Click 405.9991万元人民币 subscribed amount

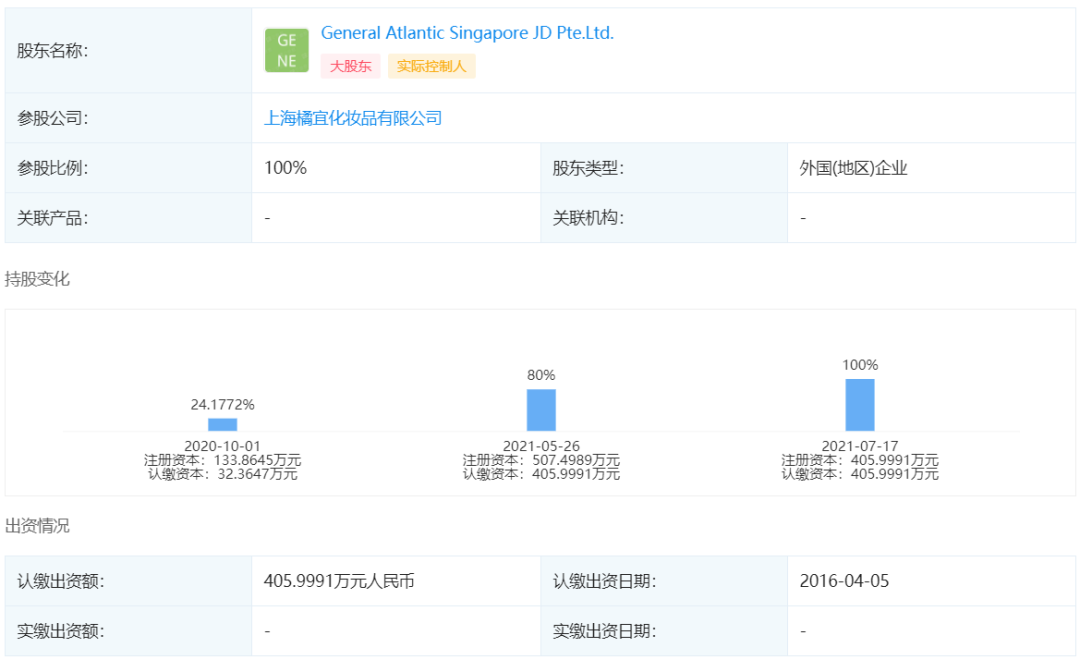339,581
